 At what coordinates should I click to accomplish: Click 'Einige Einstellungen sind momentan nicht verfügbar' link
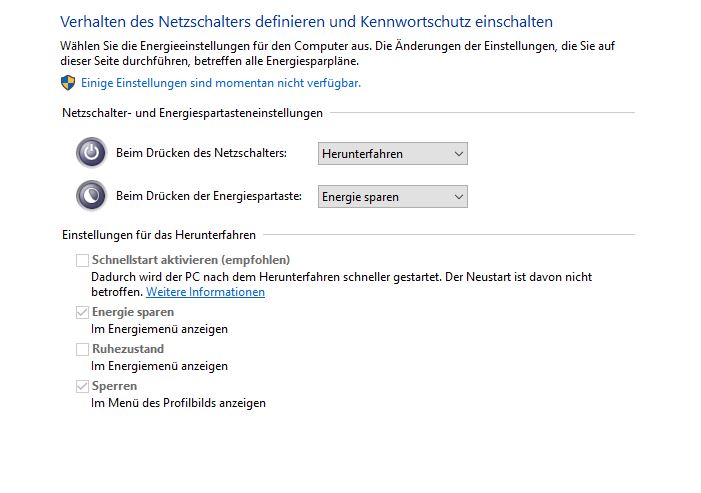[x=221, y=83]
